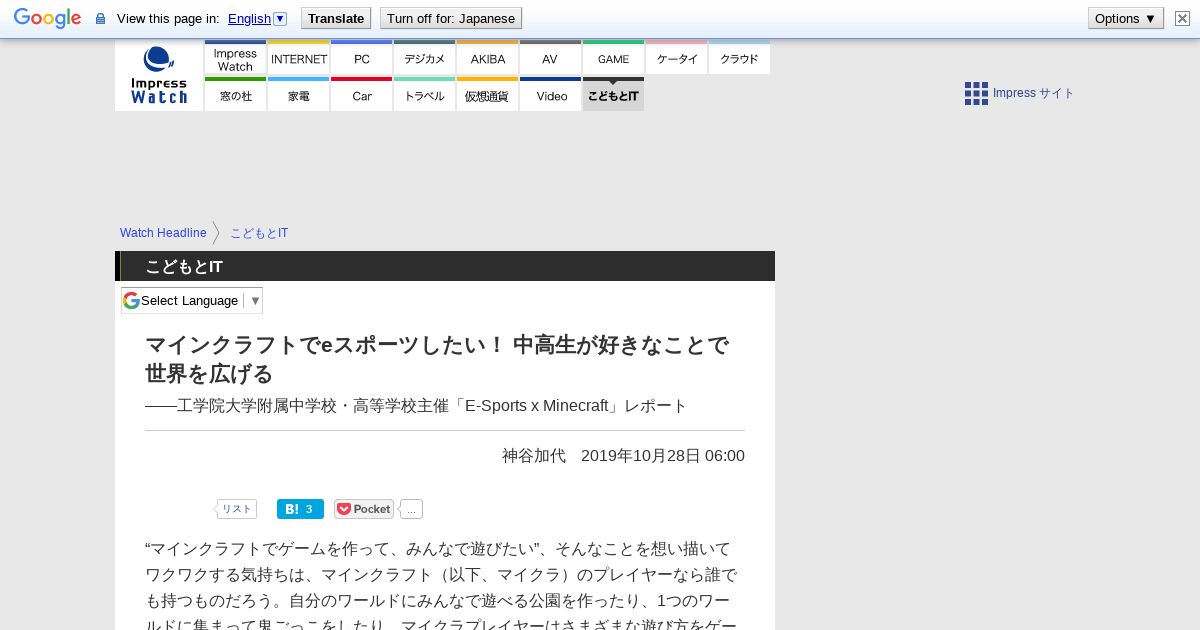Click the Impress サイト grid icon

pyautogui.click(x=976, y=93)
